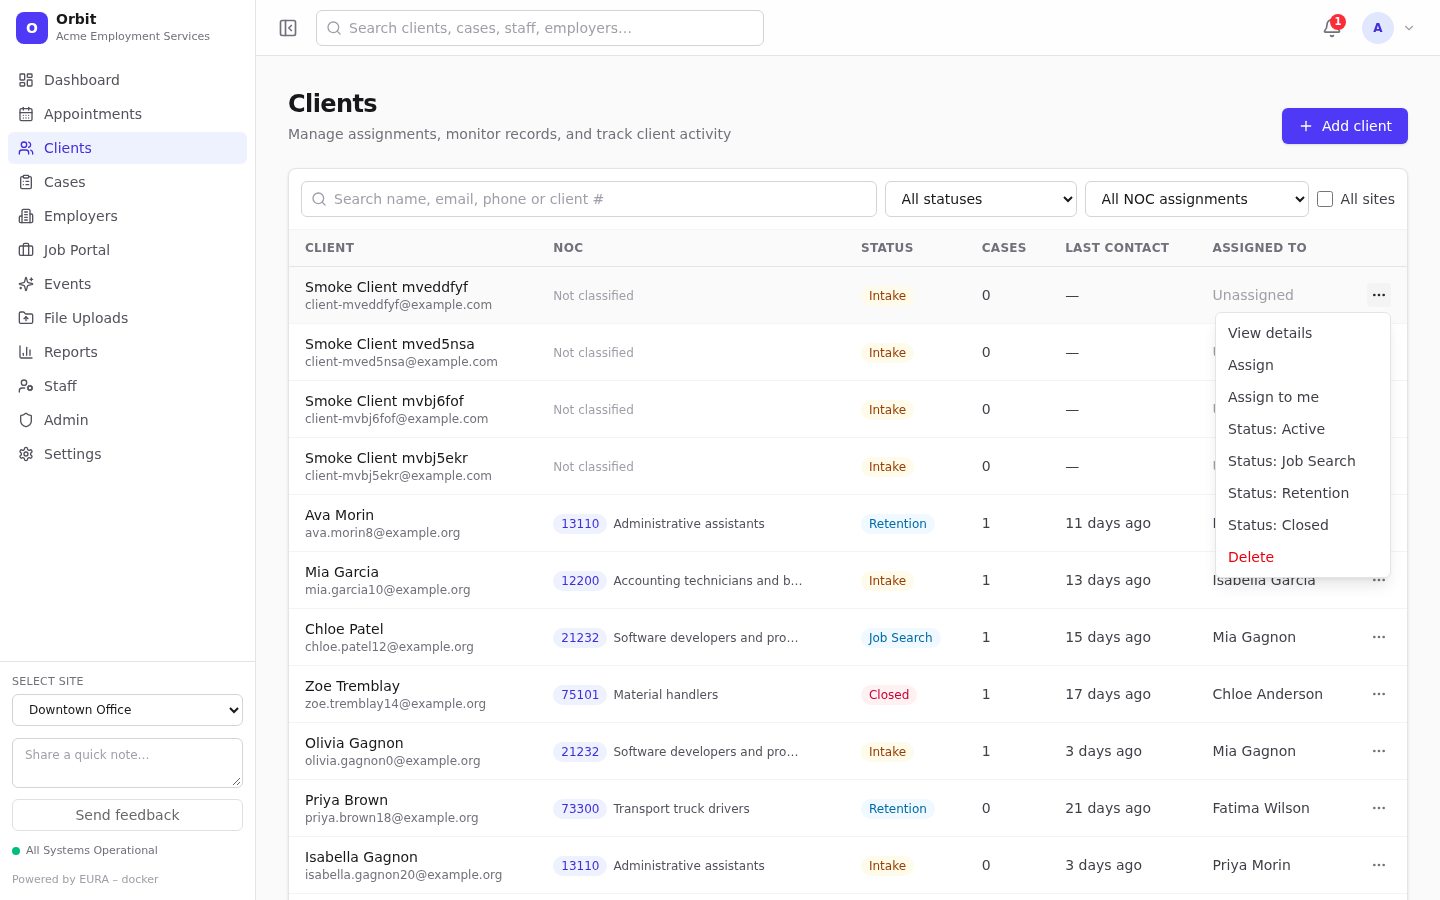The image size is (1440, 900).
Task: Select Assign in the context menu
Action: 1303,365
